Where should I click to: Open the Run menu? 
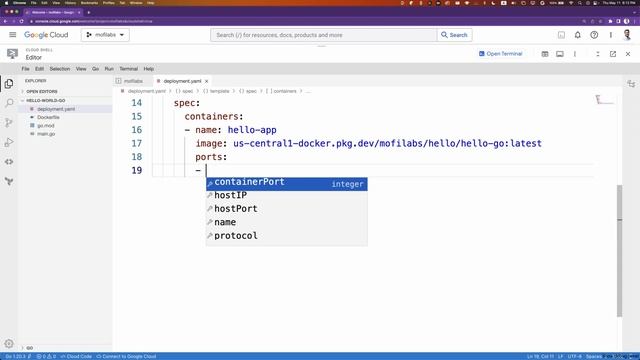tap(109, 69)
